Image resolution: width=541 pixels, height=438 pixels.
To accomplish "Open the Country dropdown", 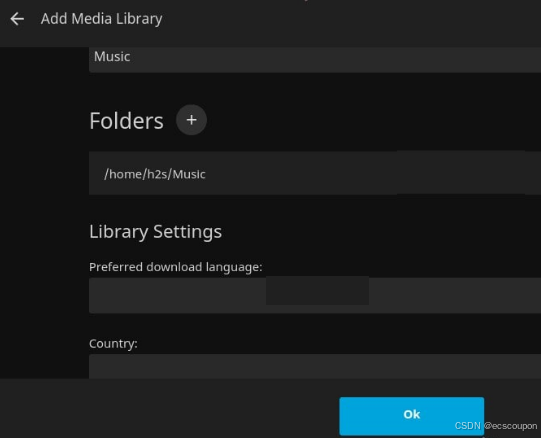I will point(315,366).
